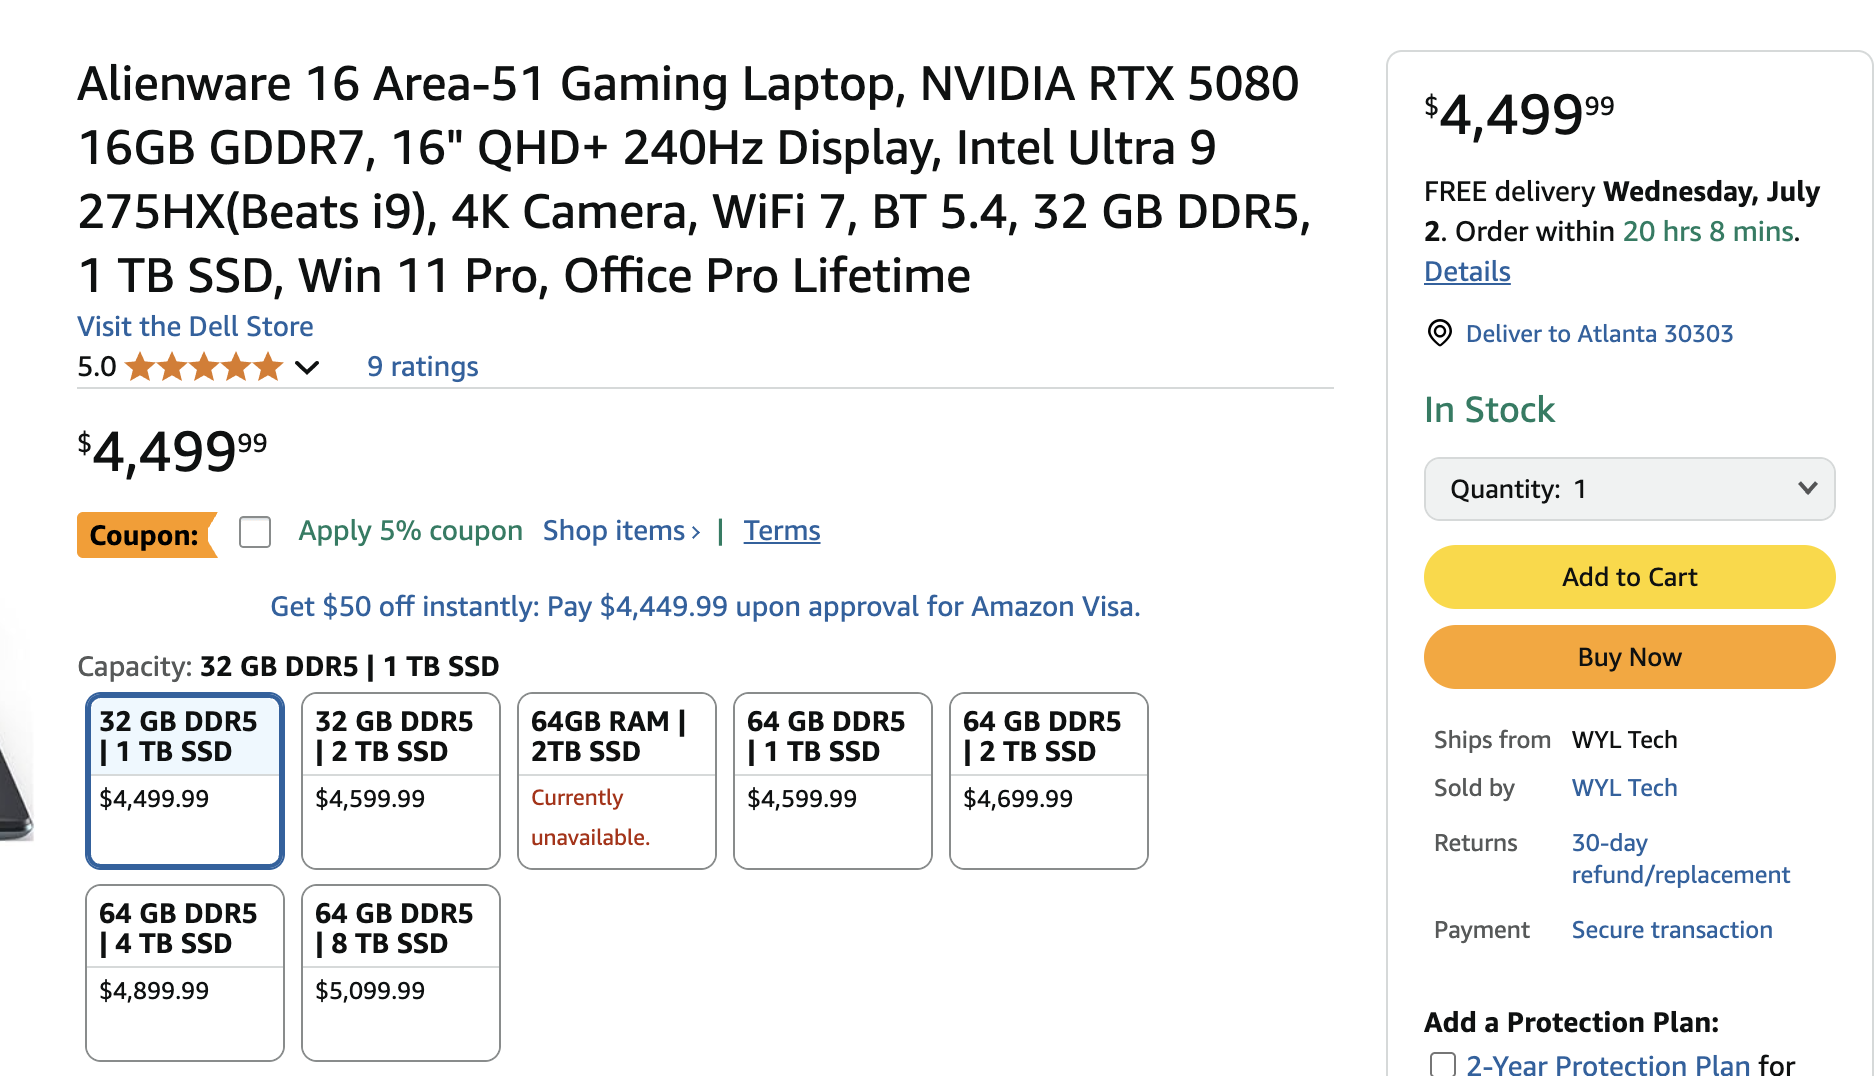The image size is (1876, 1076).
Task: Open the Quantity dropdown
Action: point(1629,489)
